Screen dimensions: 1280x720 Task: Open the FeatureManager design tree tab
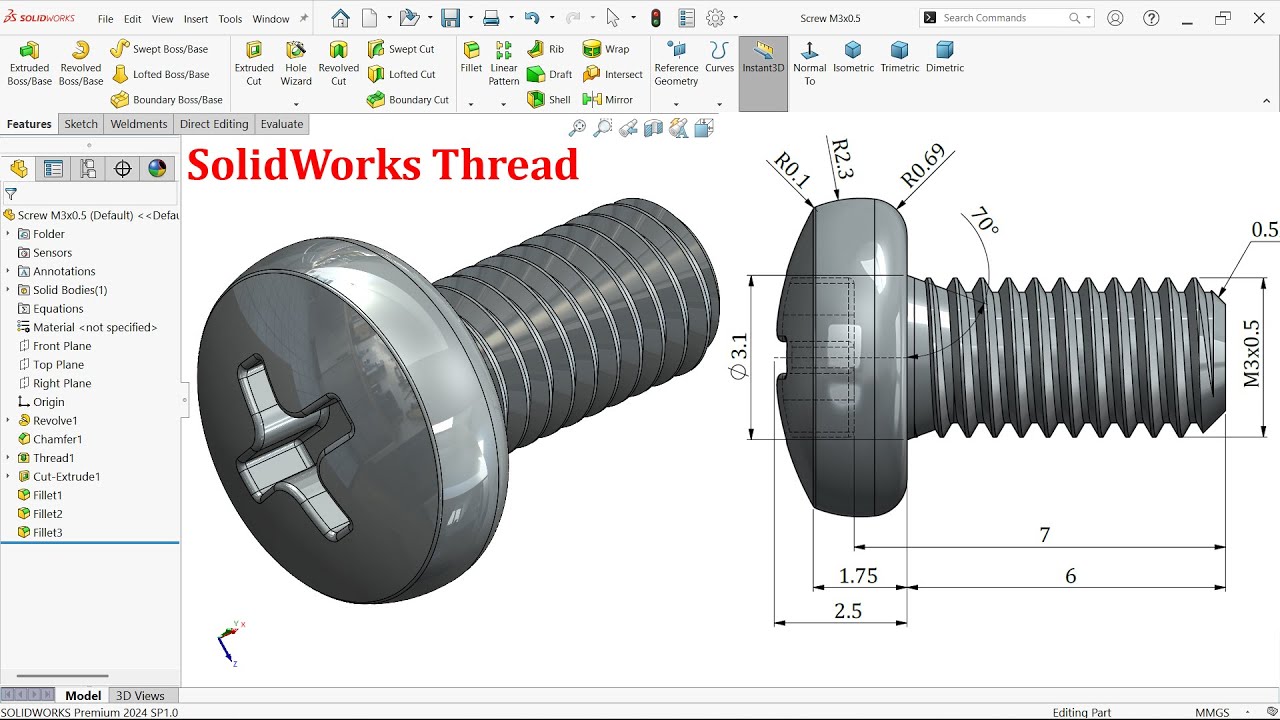pyautogui.click(x=19, y=168)
